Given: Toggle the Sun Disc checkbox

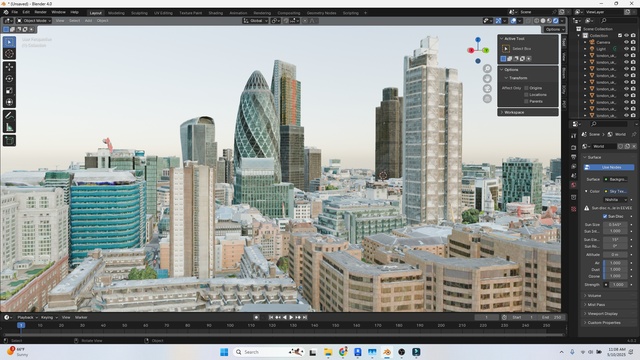Looking at the screenshot, I should pos(605,216).
